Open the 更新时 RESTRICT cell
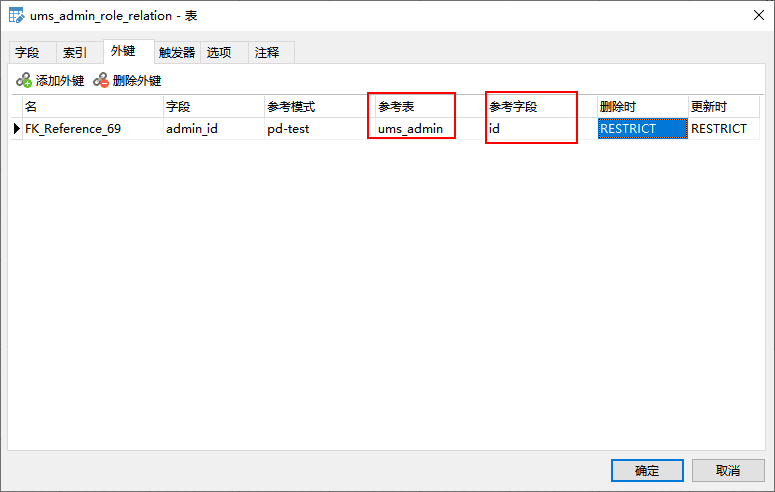Viewport: 775px width, 492px height. coord(724,129)
